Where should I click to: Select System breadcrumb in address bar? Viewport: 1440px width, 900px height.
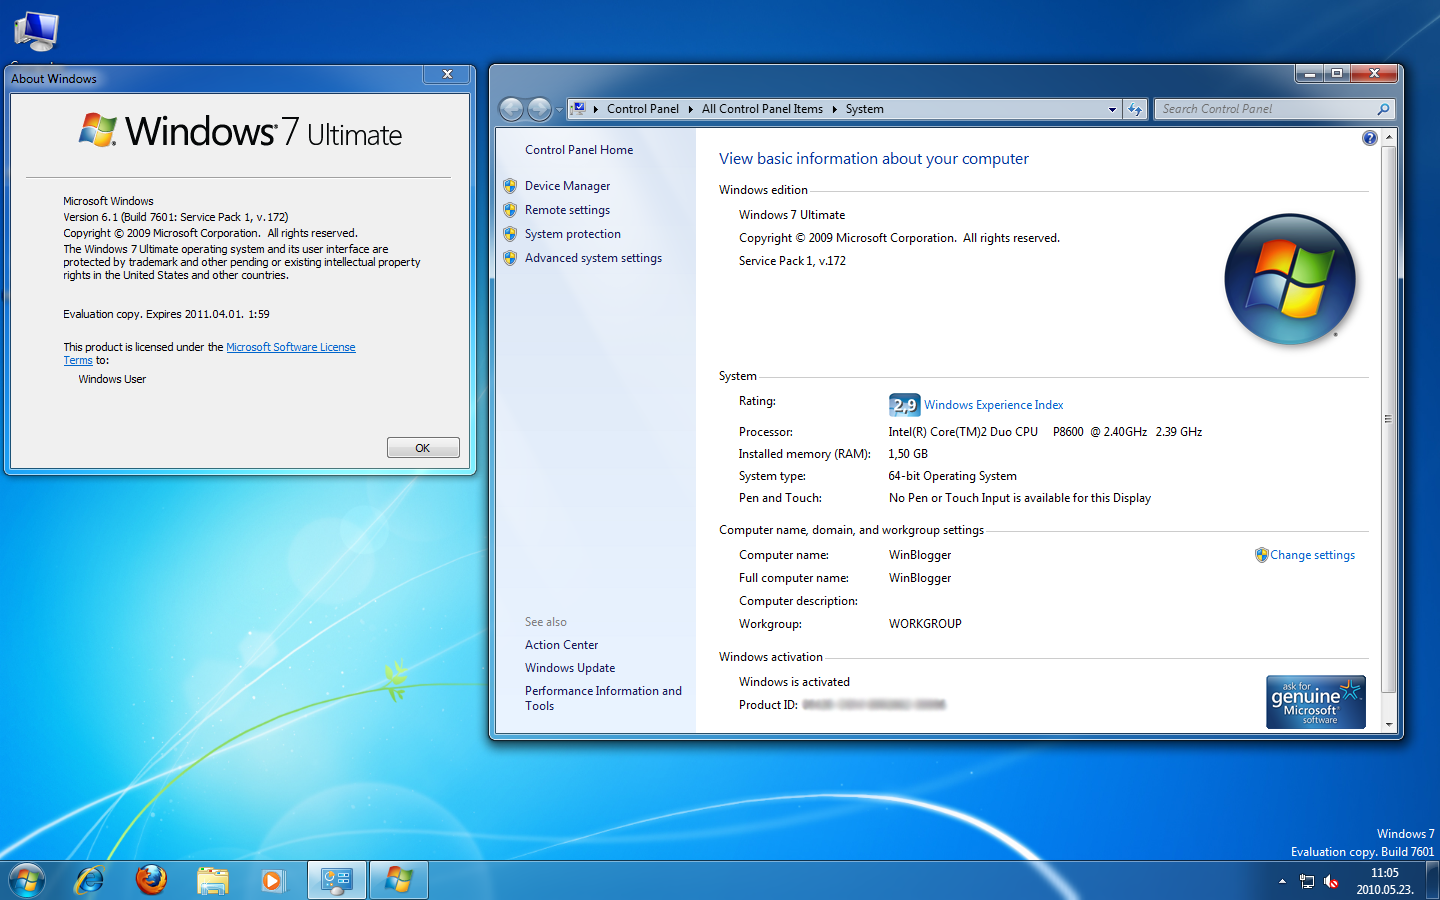[x=865, y=109]
